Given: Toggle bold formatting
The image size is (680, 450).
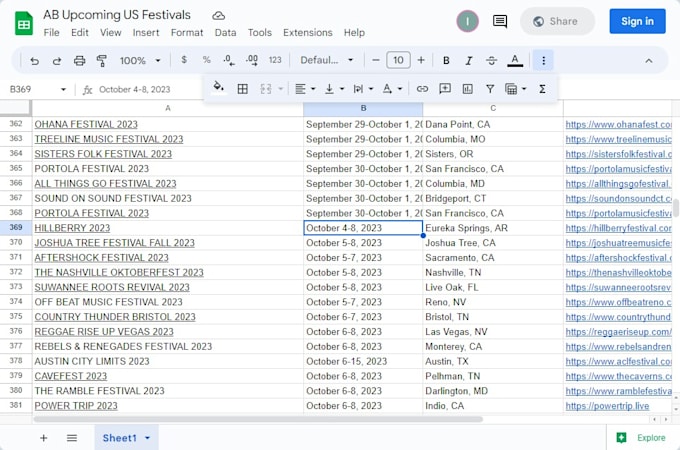Looking at the screenshot, I should tap(446, 61).
